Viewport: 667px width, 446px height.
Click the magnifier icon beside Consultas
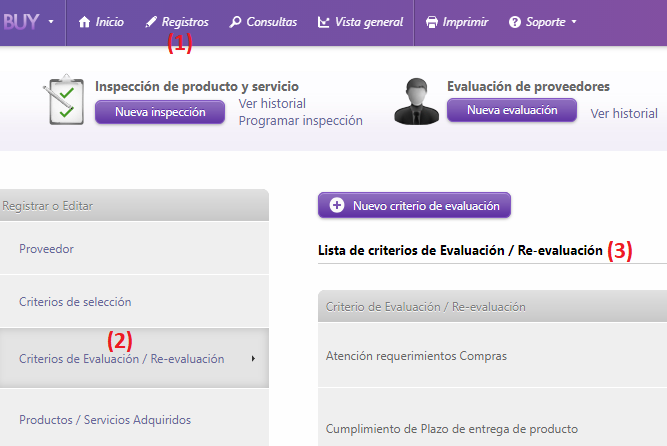[235, 22]
